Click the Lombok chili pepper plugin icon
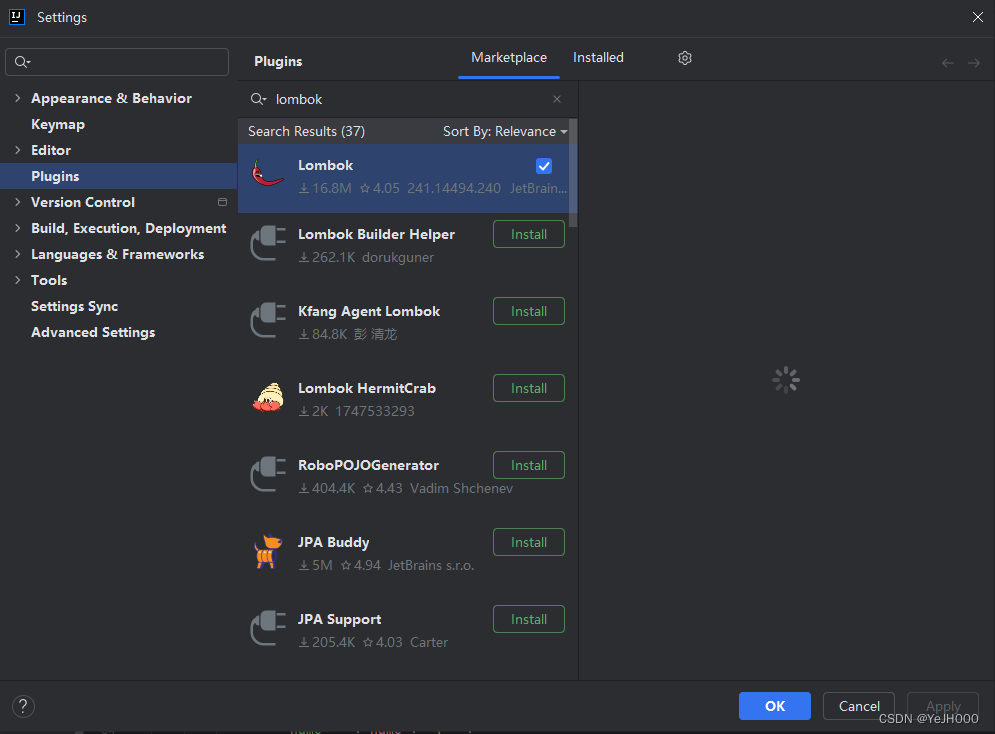Viewport: 995px width, 734px height. pyautogui.click(x=268, y=173)
